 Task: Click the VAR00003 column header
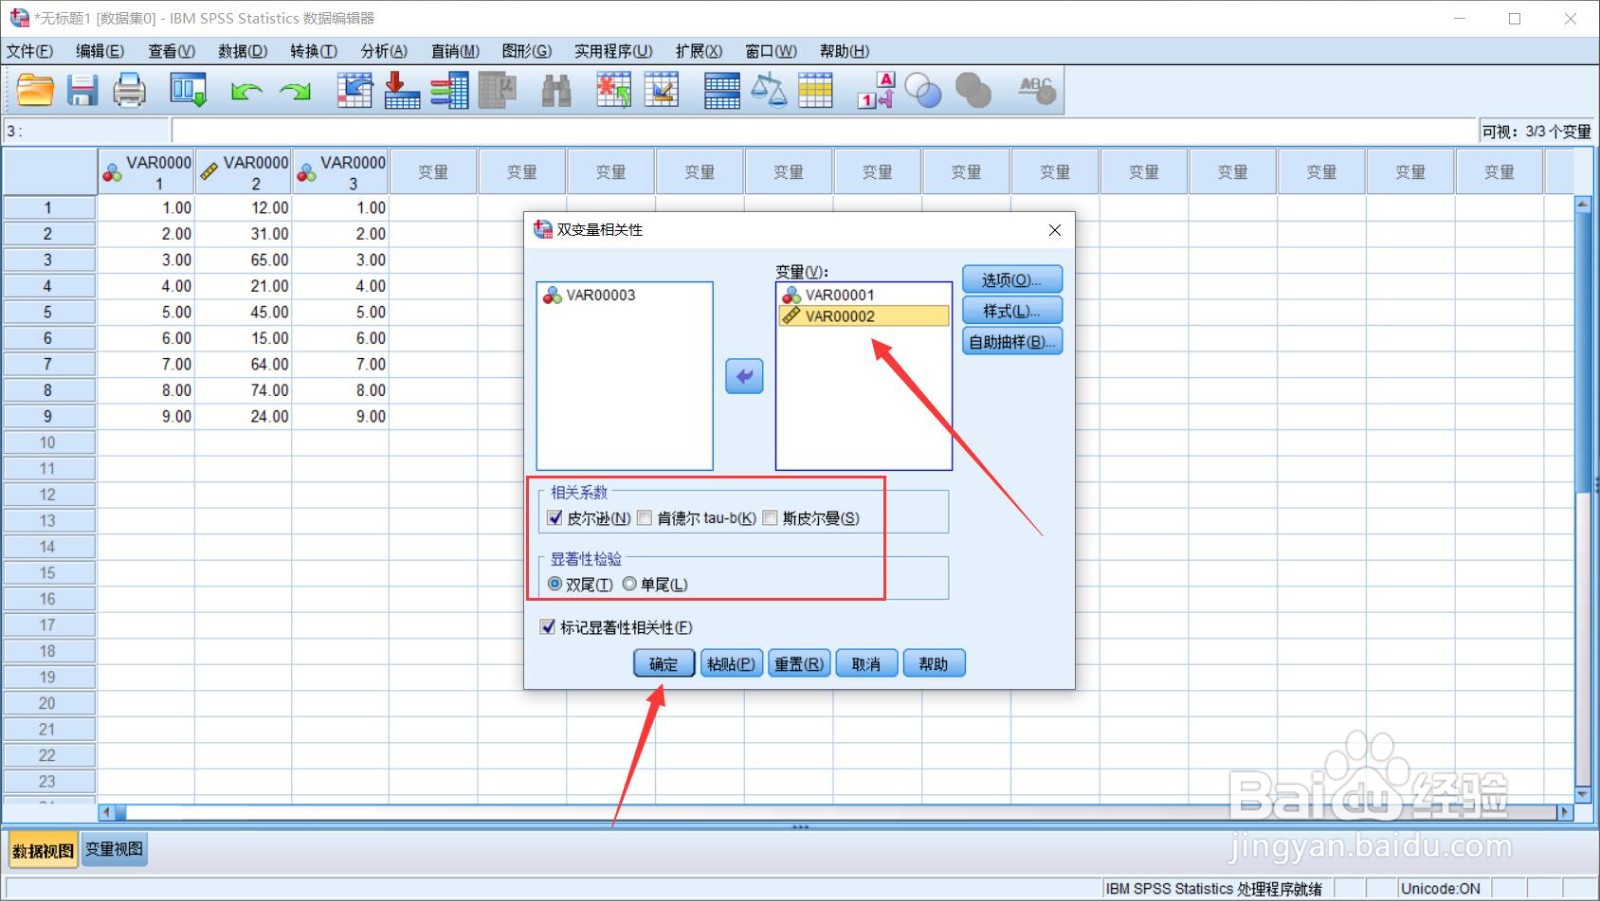coord(341,172)
